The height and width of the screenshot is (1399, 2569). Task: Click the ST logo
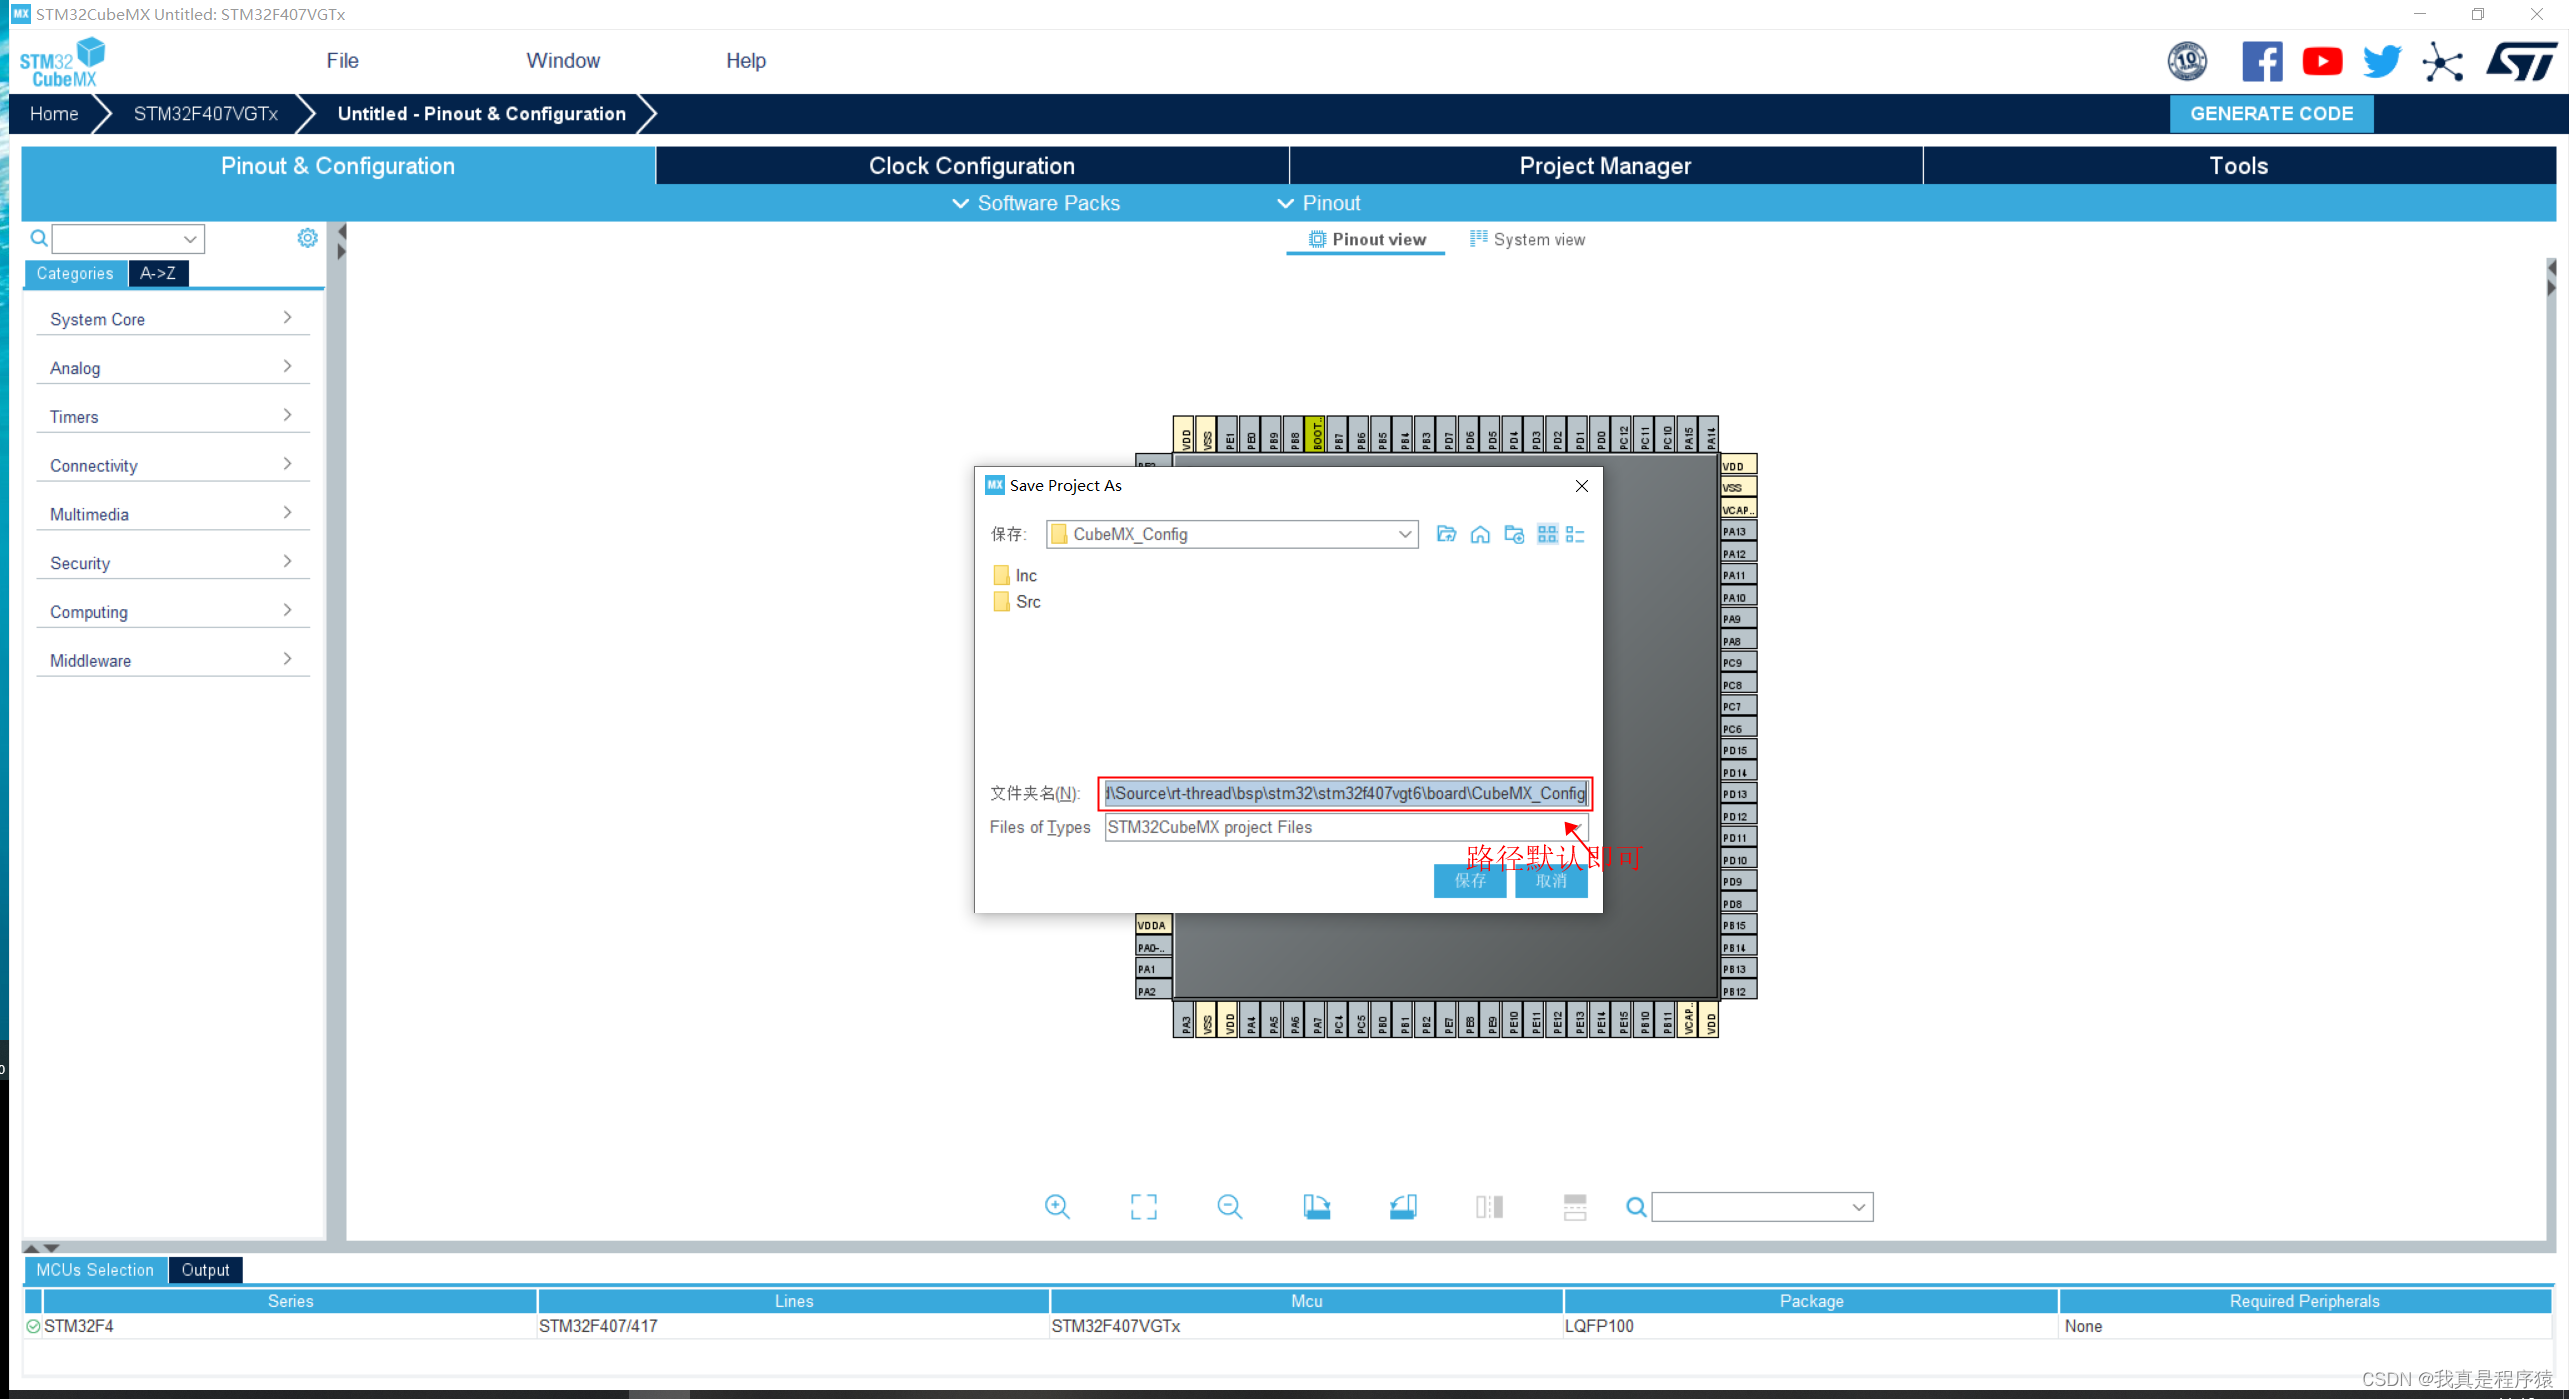[2522, 62]
